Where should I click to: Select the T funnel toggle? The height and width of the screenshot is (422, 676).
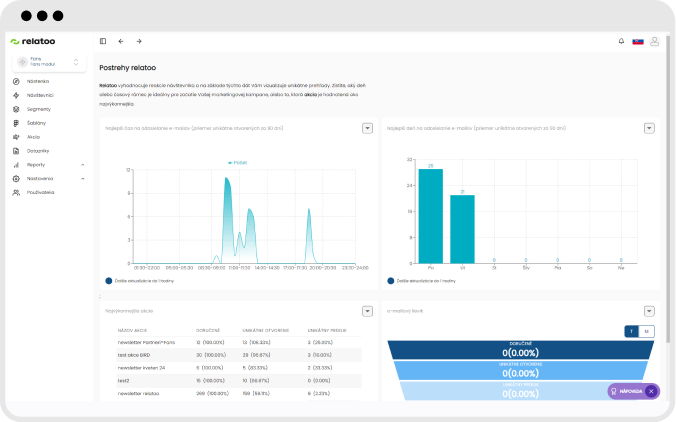[632, 331]
